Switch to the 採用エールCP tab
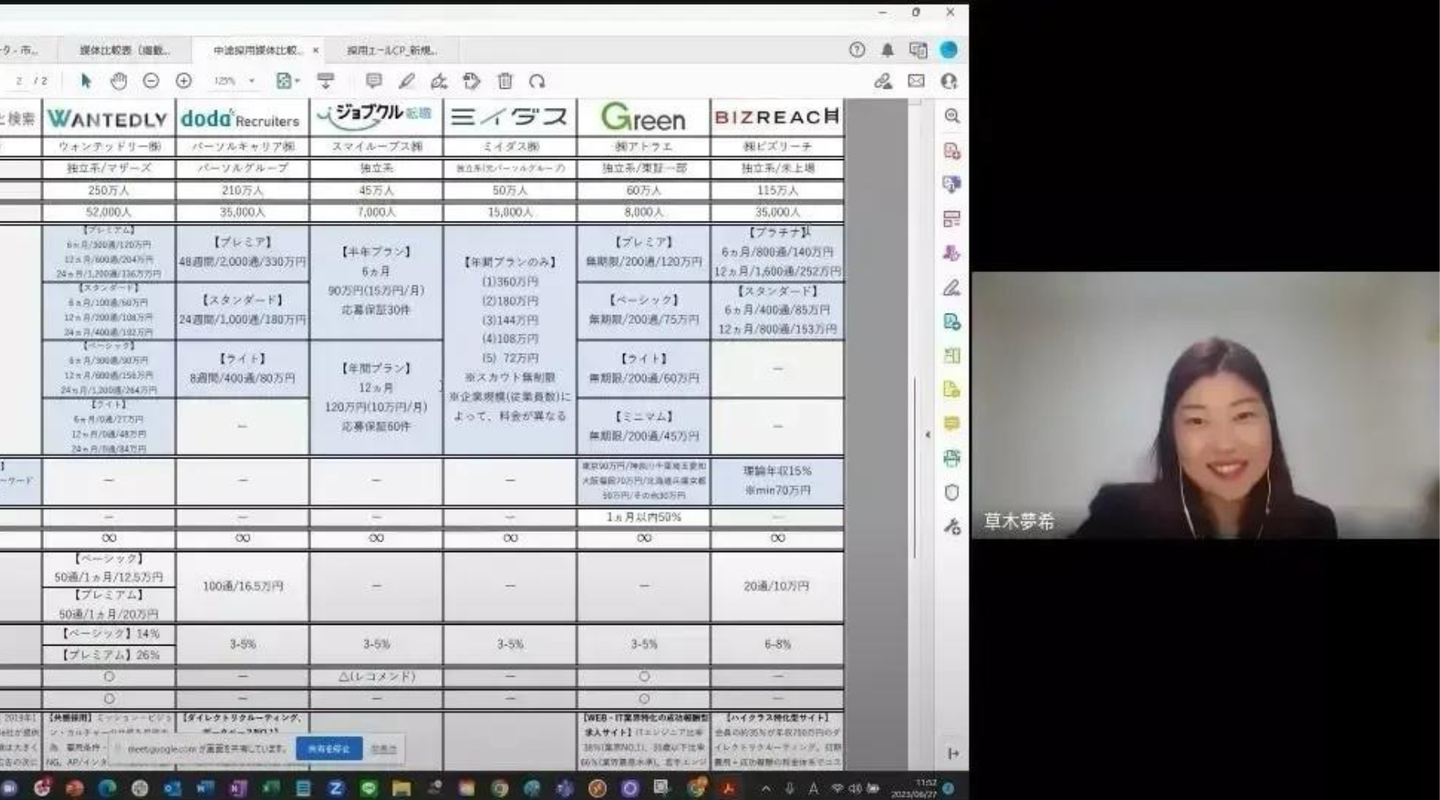This screenshot has height=800, width=1440. (394, 49)
